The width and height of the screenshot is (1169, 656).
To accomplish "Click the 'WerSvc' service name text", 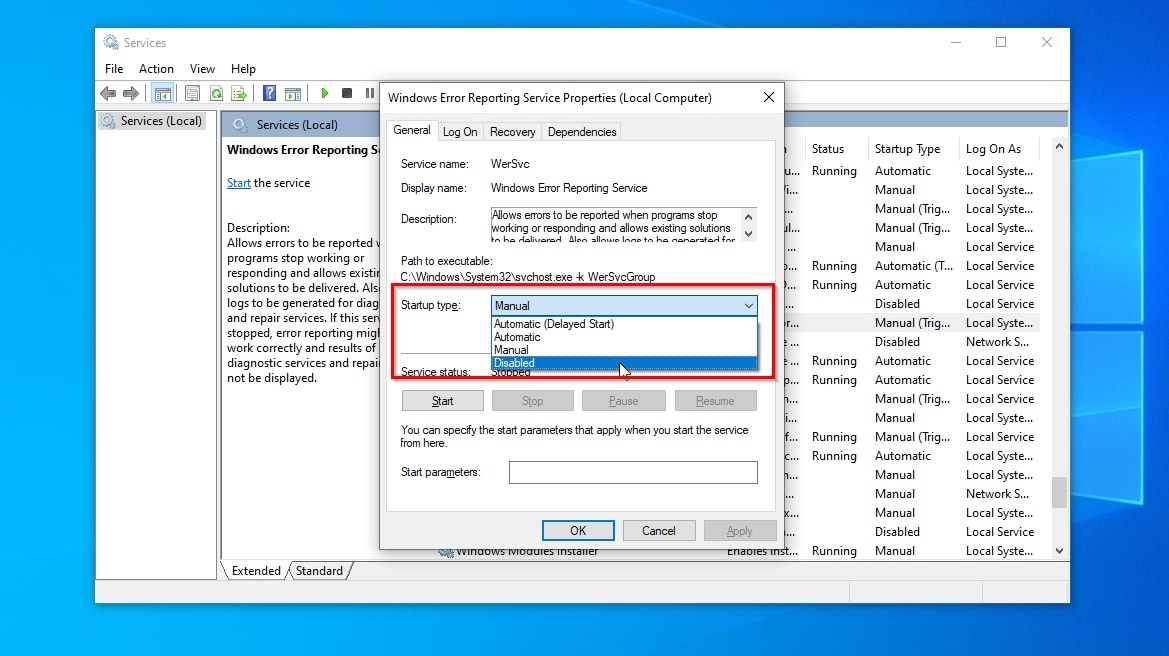I will click(x=510, y=164).
